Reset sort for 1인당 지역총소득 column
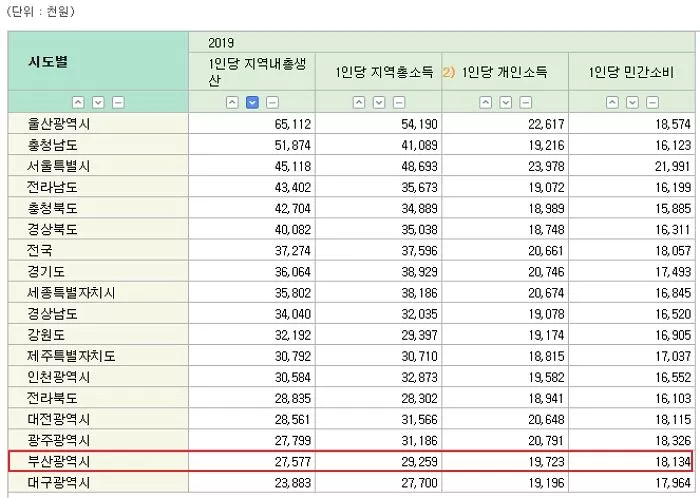Screen dimensions: 700x498 click(x=398, y=102)
